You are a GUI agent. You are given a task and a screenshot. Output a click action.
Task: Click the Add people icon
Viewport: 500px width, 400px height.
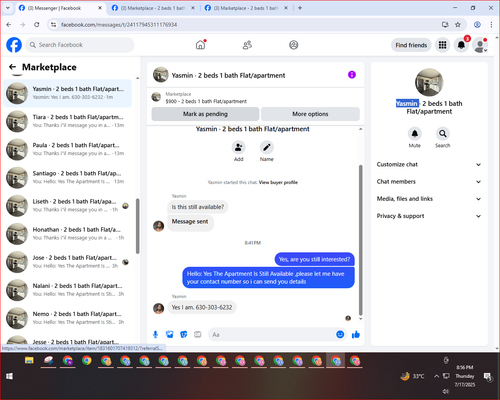(x=239, y=147)
